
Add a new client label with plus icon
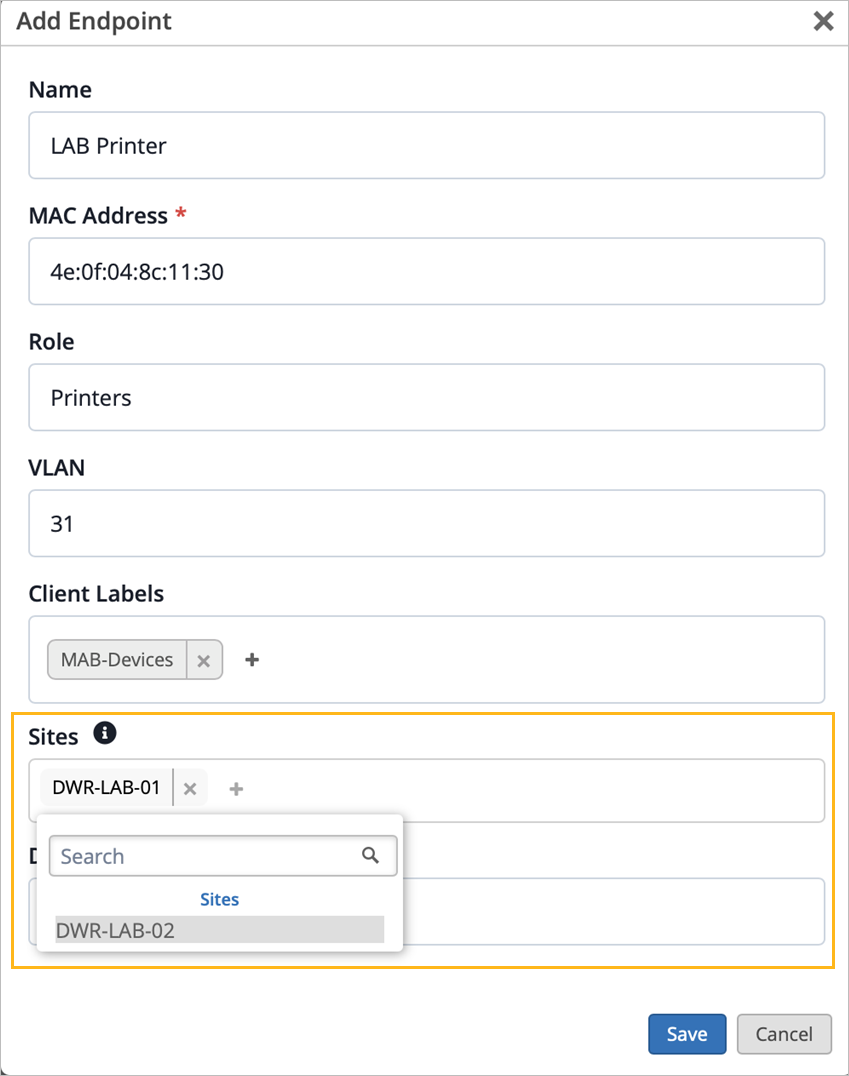(252, 659)
